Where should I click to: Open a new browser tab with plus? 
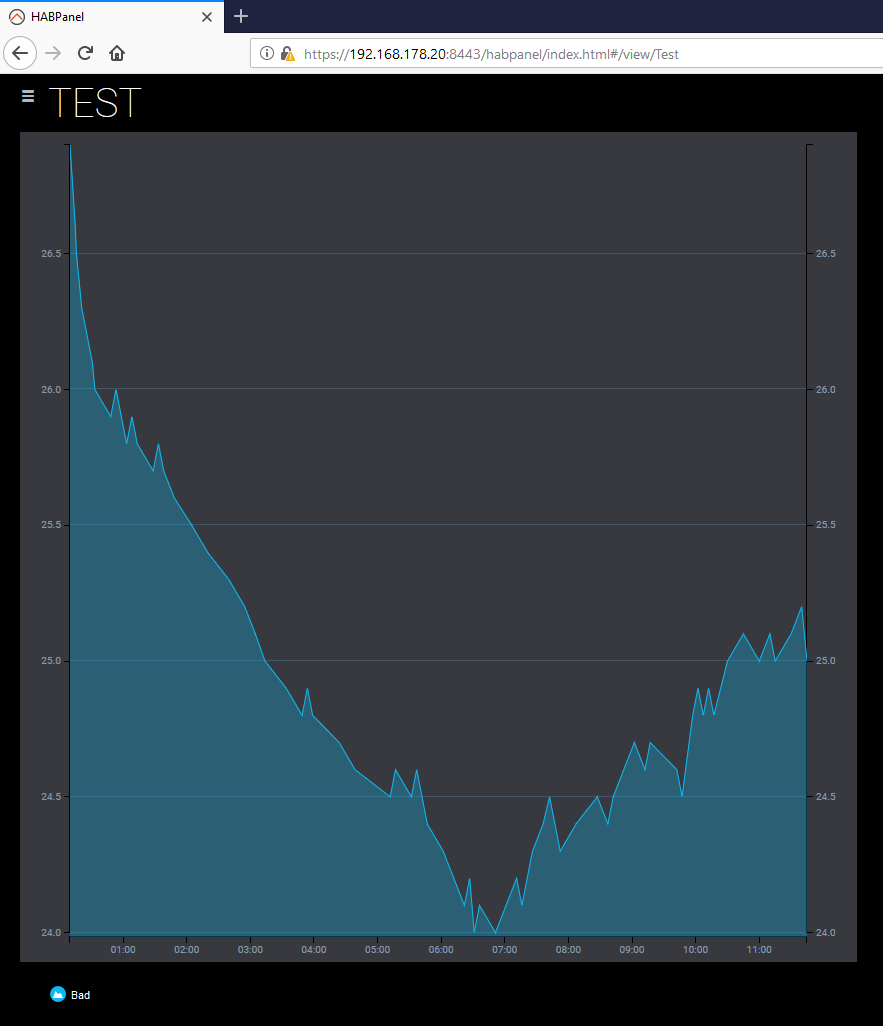(x=241, y=16)
